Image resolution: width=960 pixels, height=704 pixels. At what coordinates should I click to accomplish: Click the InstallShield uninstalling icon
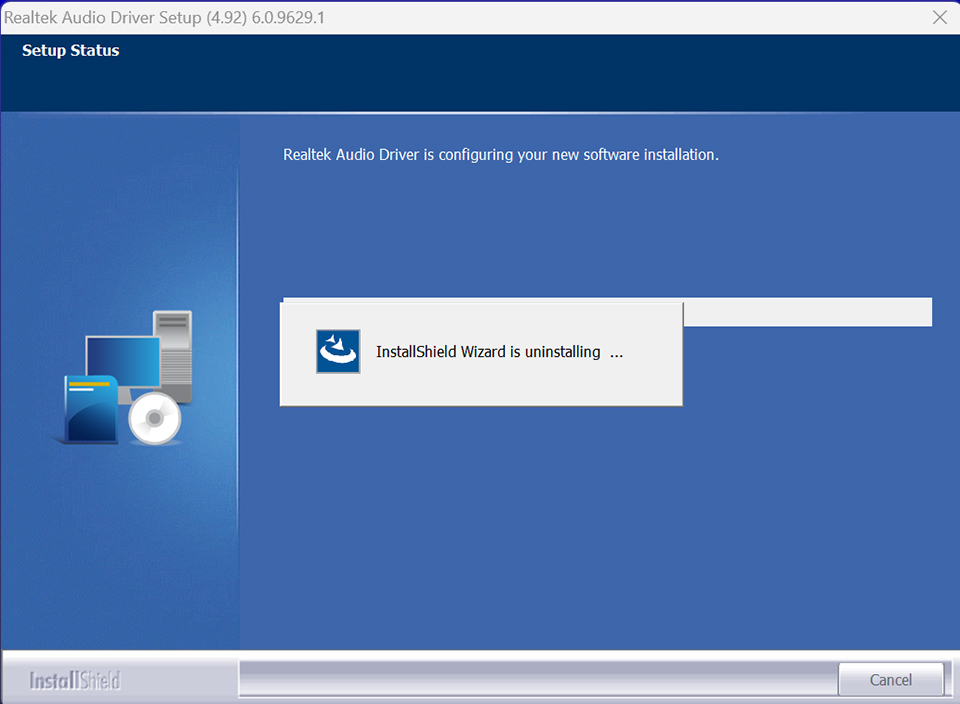338,351
